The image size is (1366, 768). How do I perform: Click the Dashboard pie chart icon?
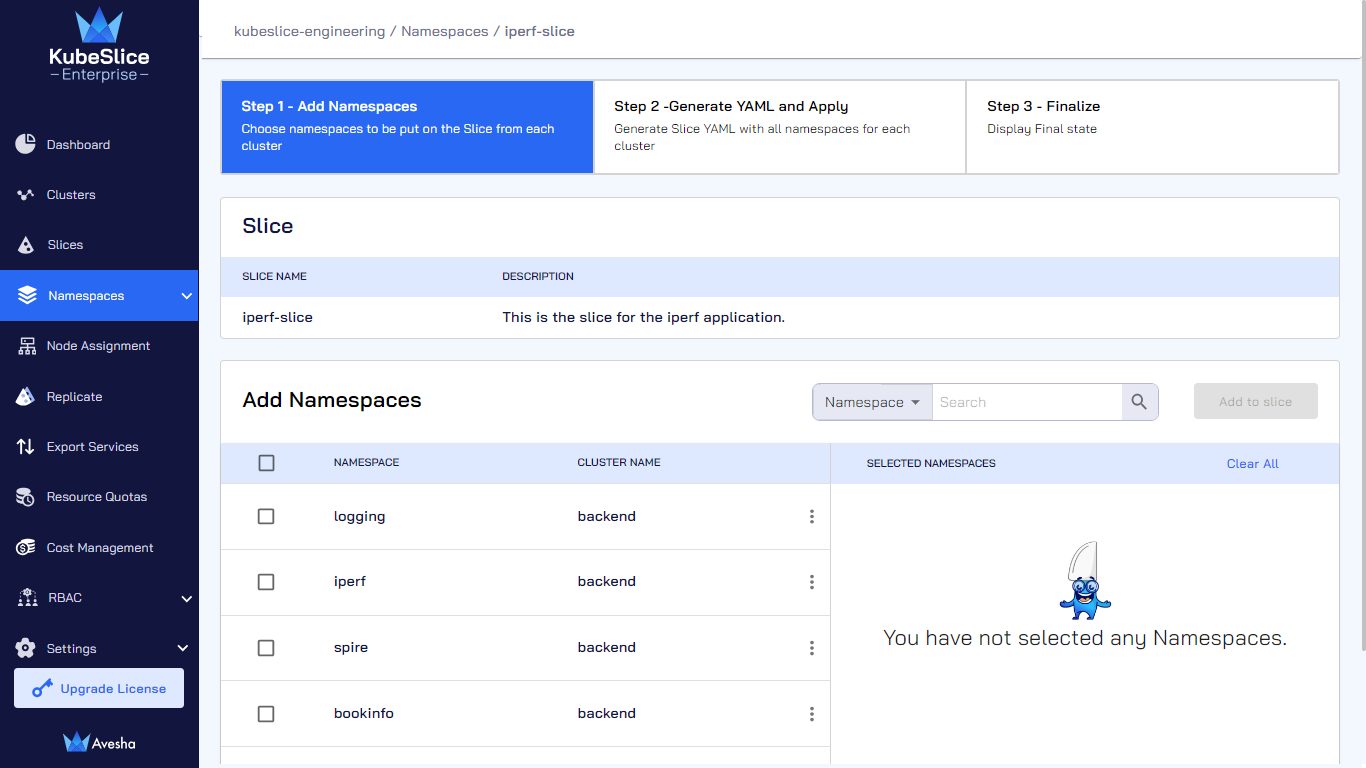(26, 144)
